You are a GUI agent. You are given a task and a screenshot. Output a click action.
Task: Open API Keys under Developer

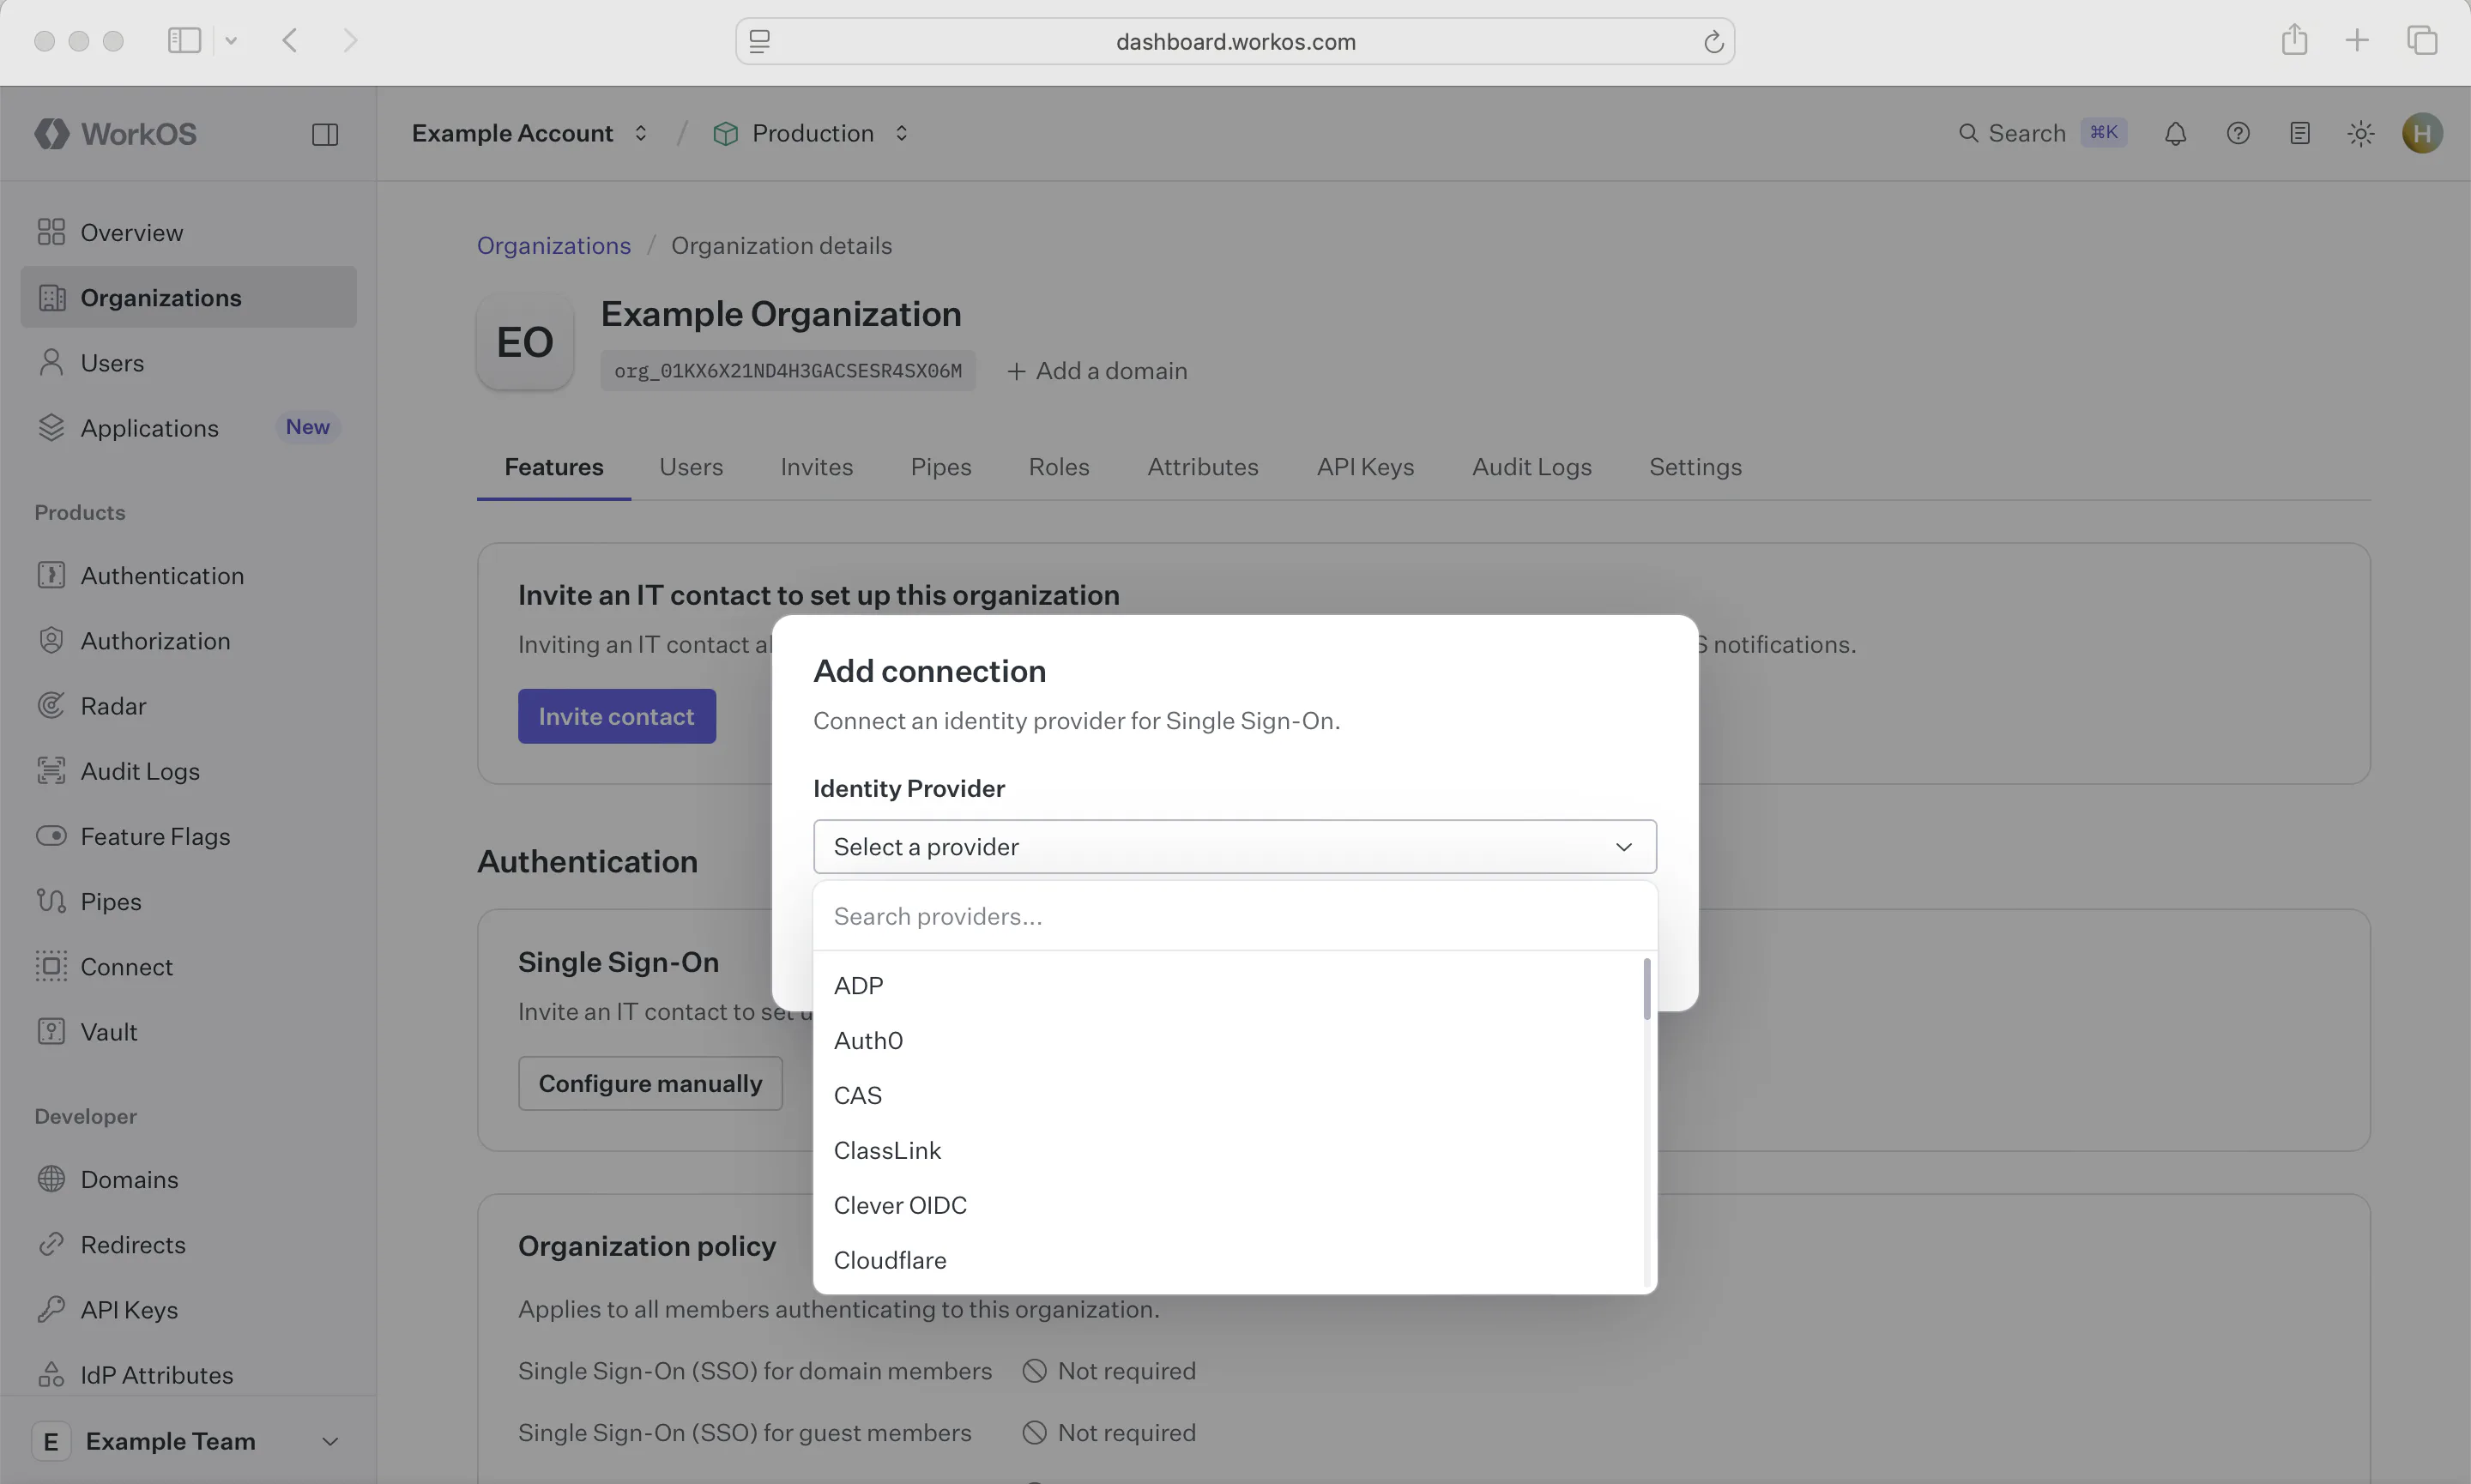tap(188, 1309)
